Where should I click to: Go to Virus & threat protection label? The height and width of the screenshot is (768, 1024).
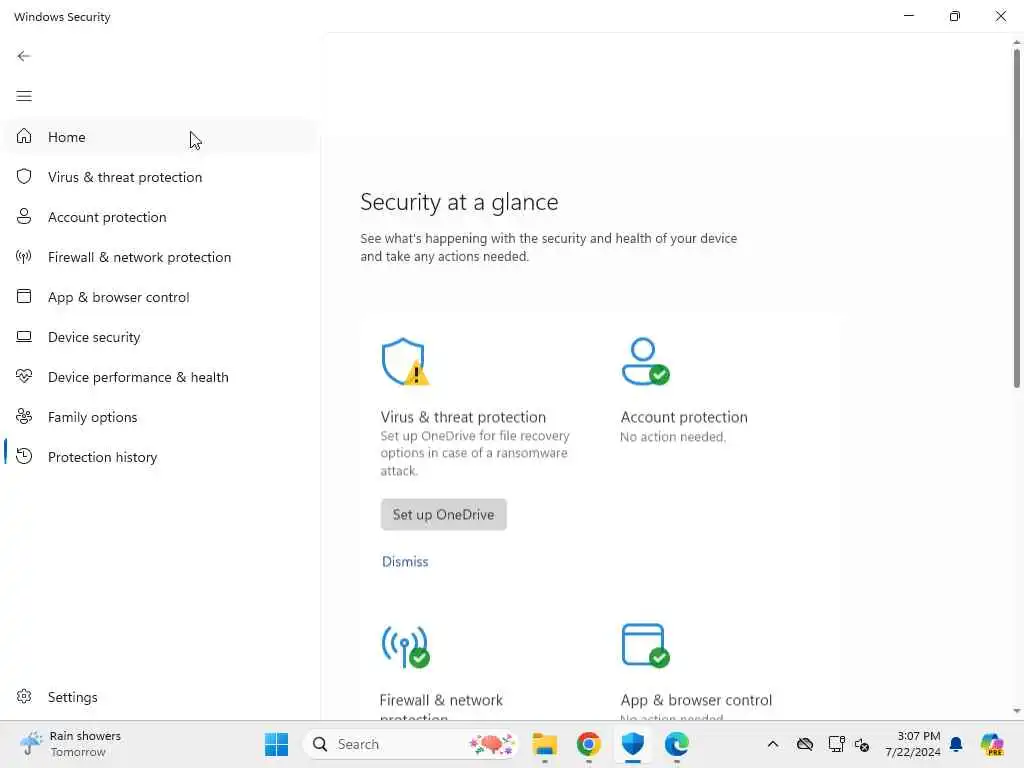125,177
